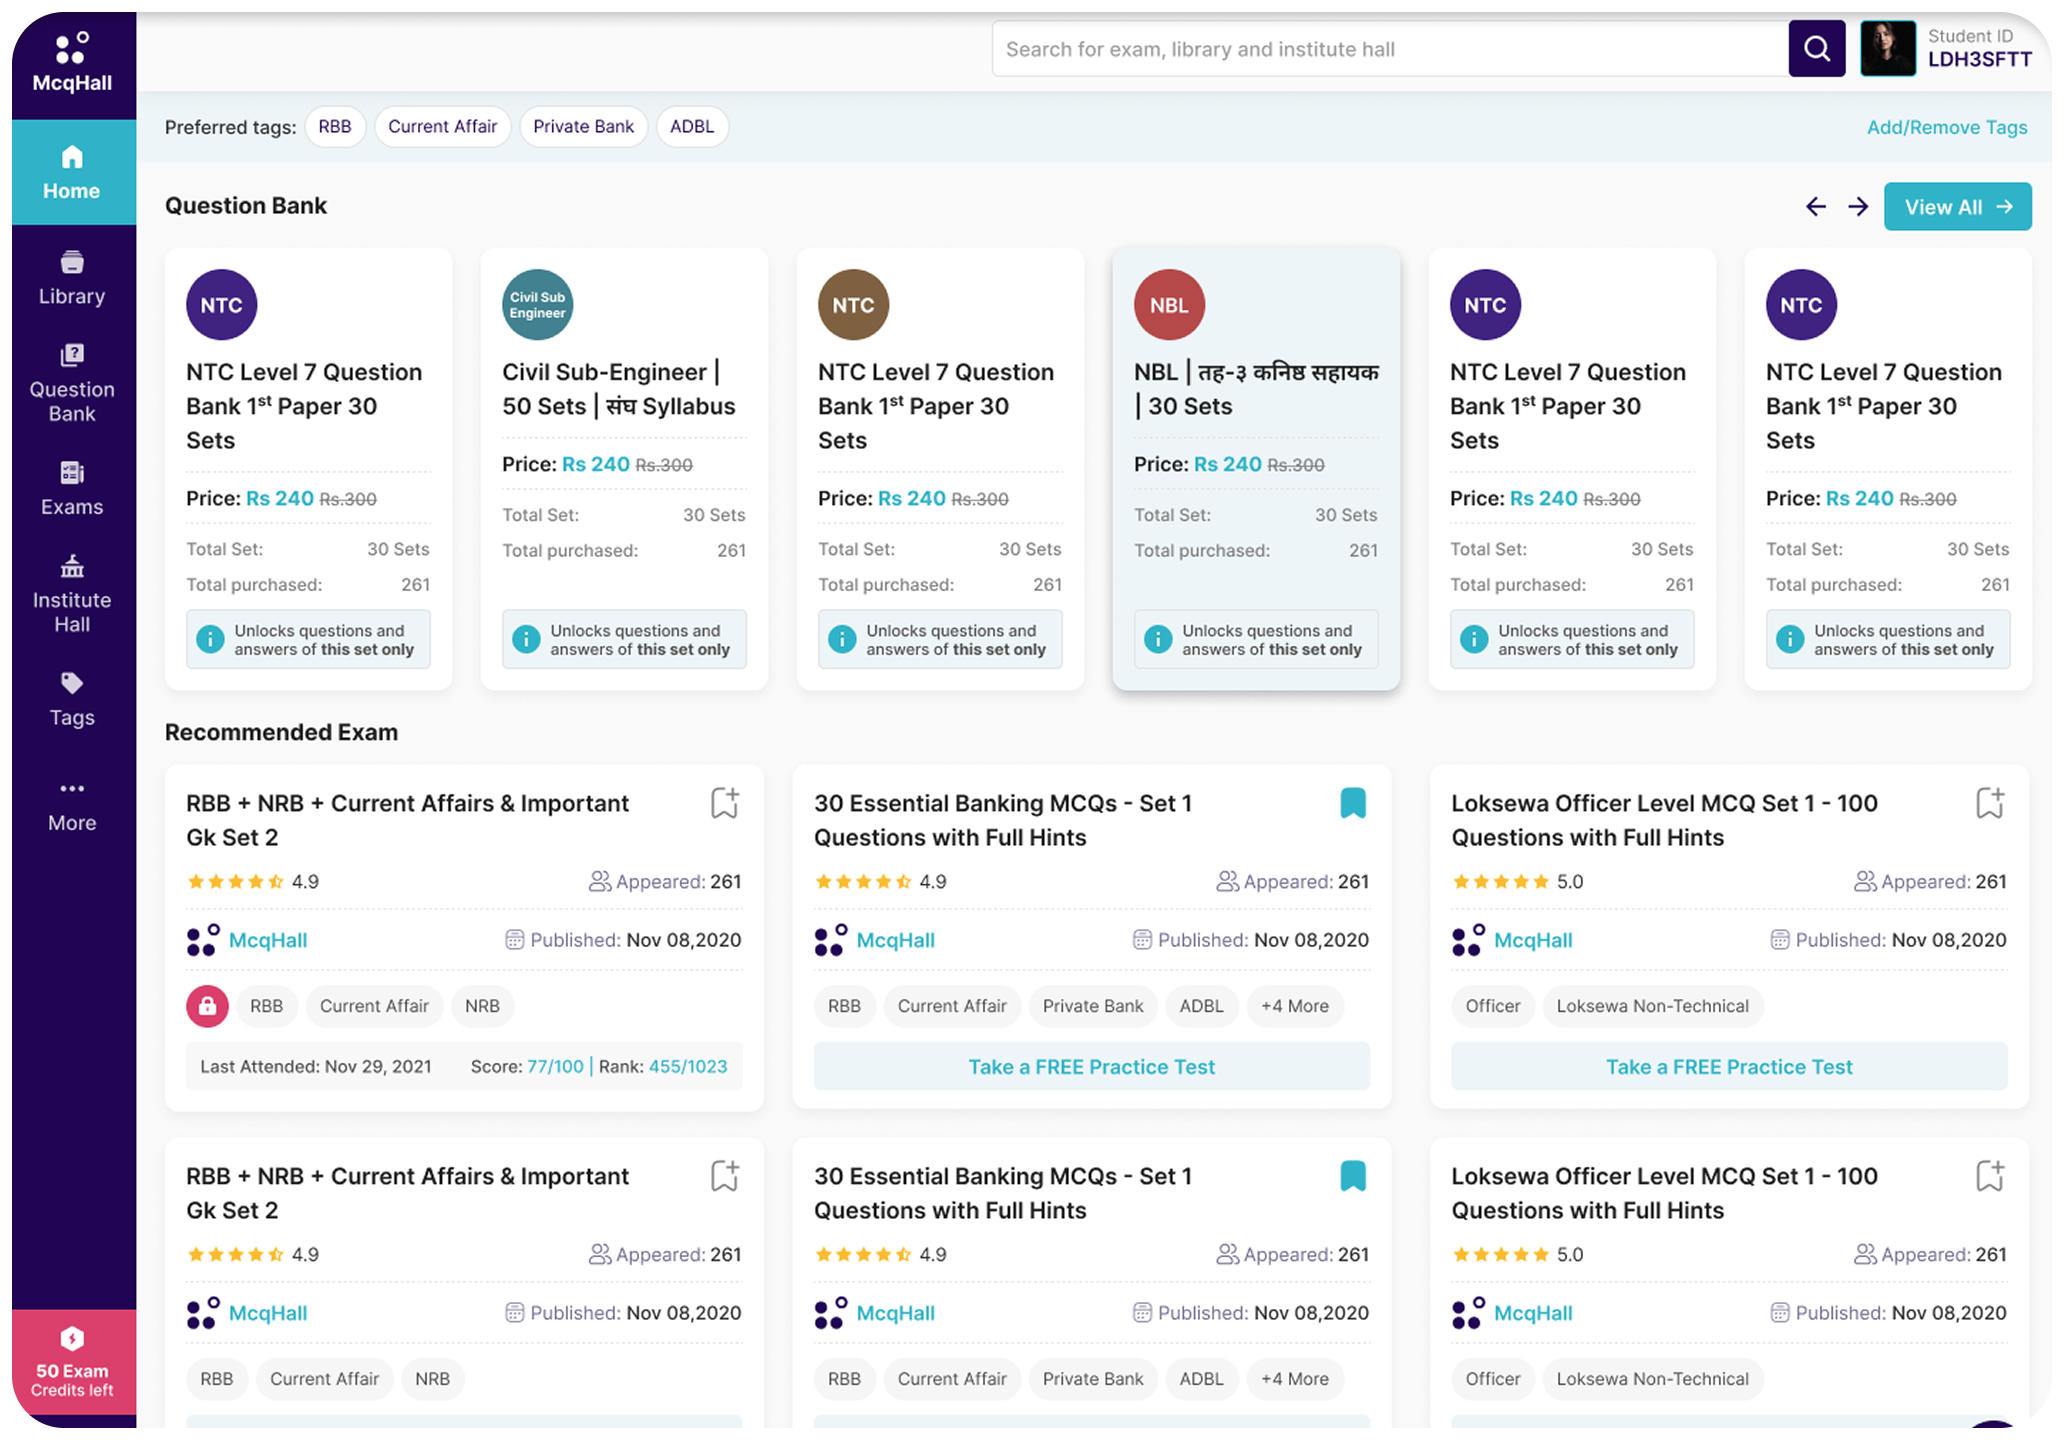The image size is (2064, 1440).
Task: Remove bookmark from 30 Essential Banking MCQs
Action: [1352, 803]
